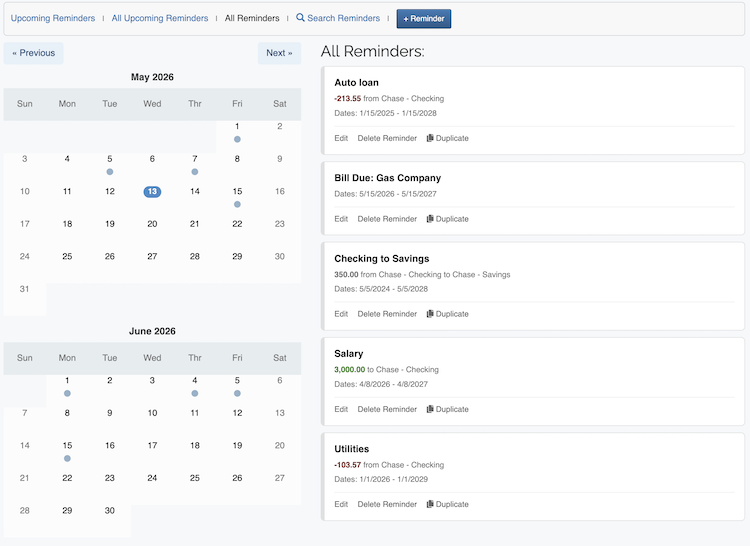Delete the Utilities reminder
The width and height of the screenshot is (750, 546).
coord(387,504)
